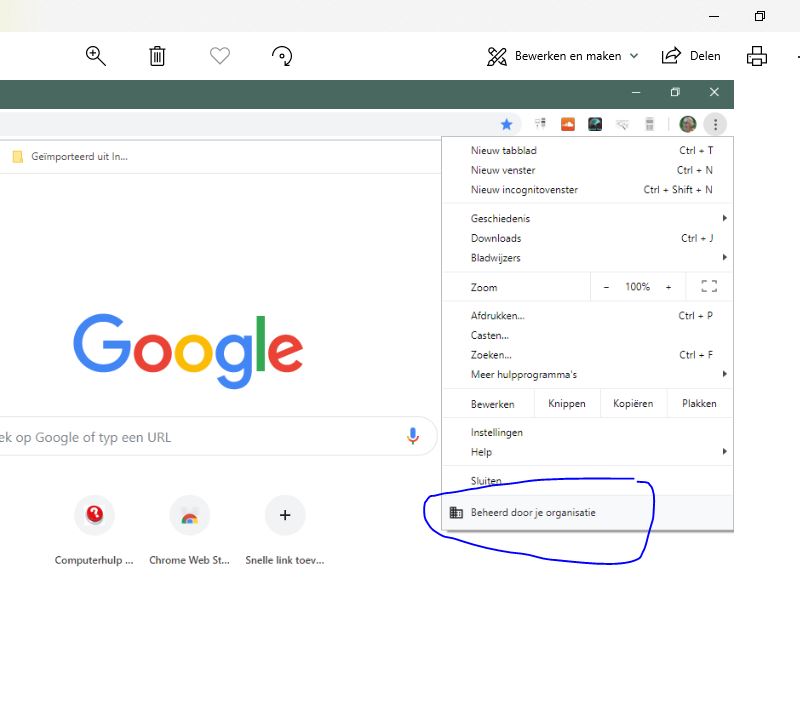Print the photo with the printer icon
The image size is (800, 713).
coord(757,56)
